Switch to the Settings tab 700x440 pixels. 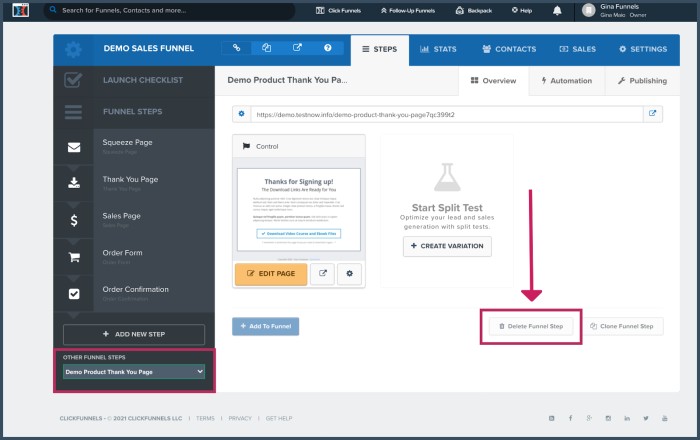643,49
